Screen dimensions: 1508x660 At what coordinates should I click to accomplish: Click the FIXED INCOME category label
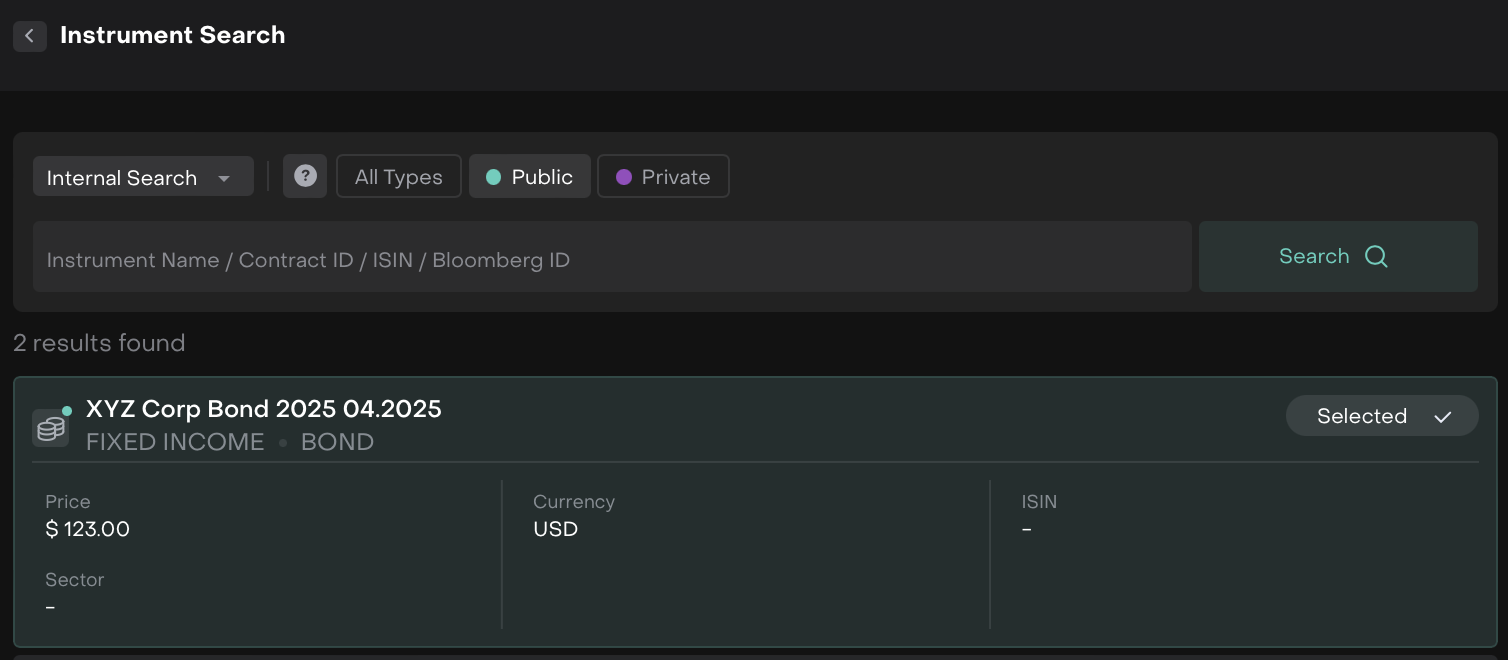(175, 442)
